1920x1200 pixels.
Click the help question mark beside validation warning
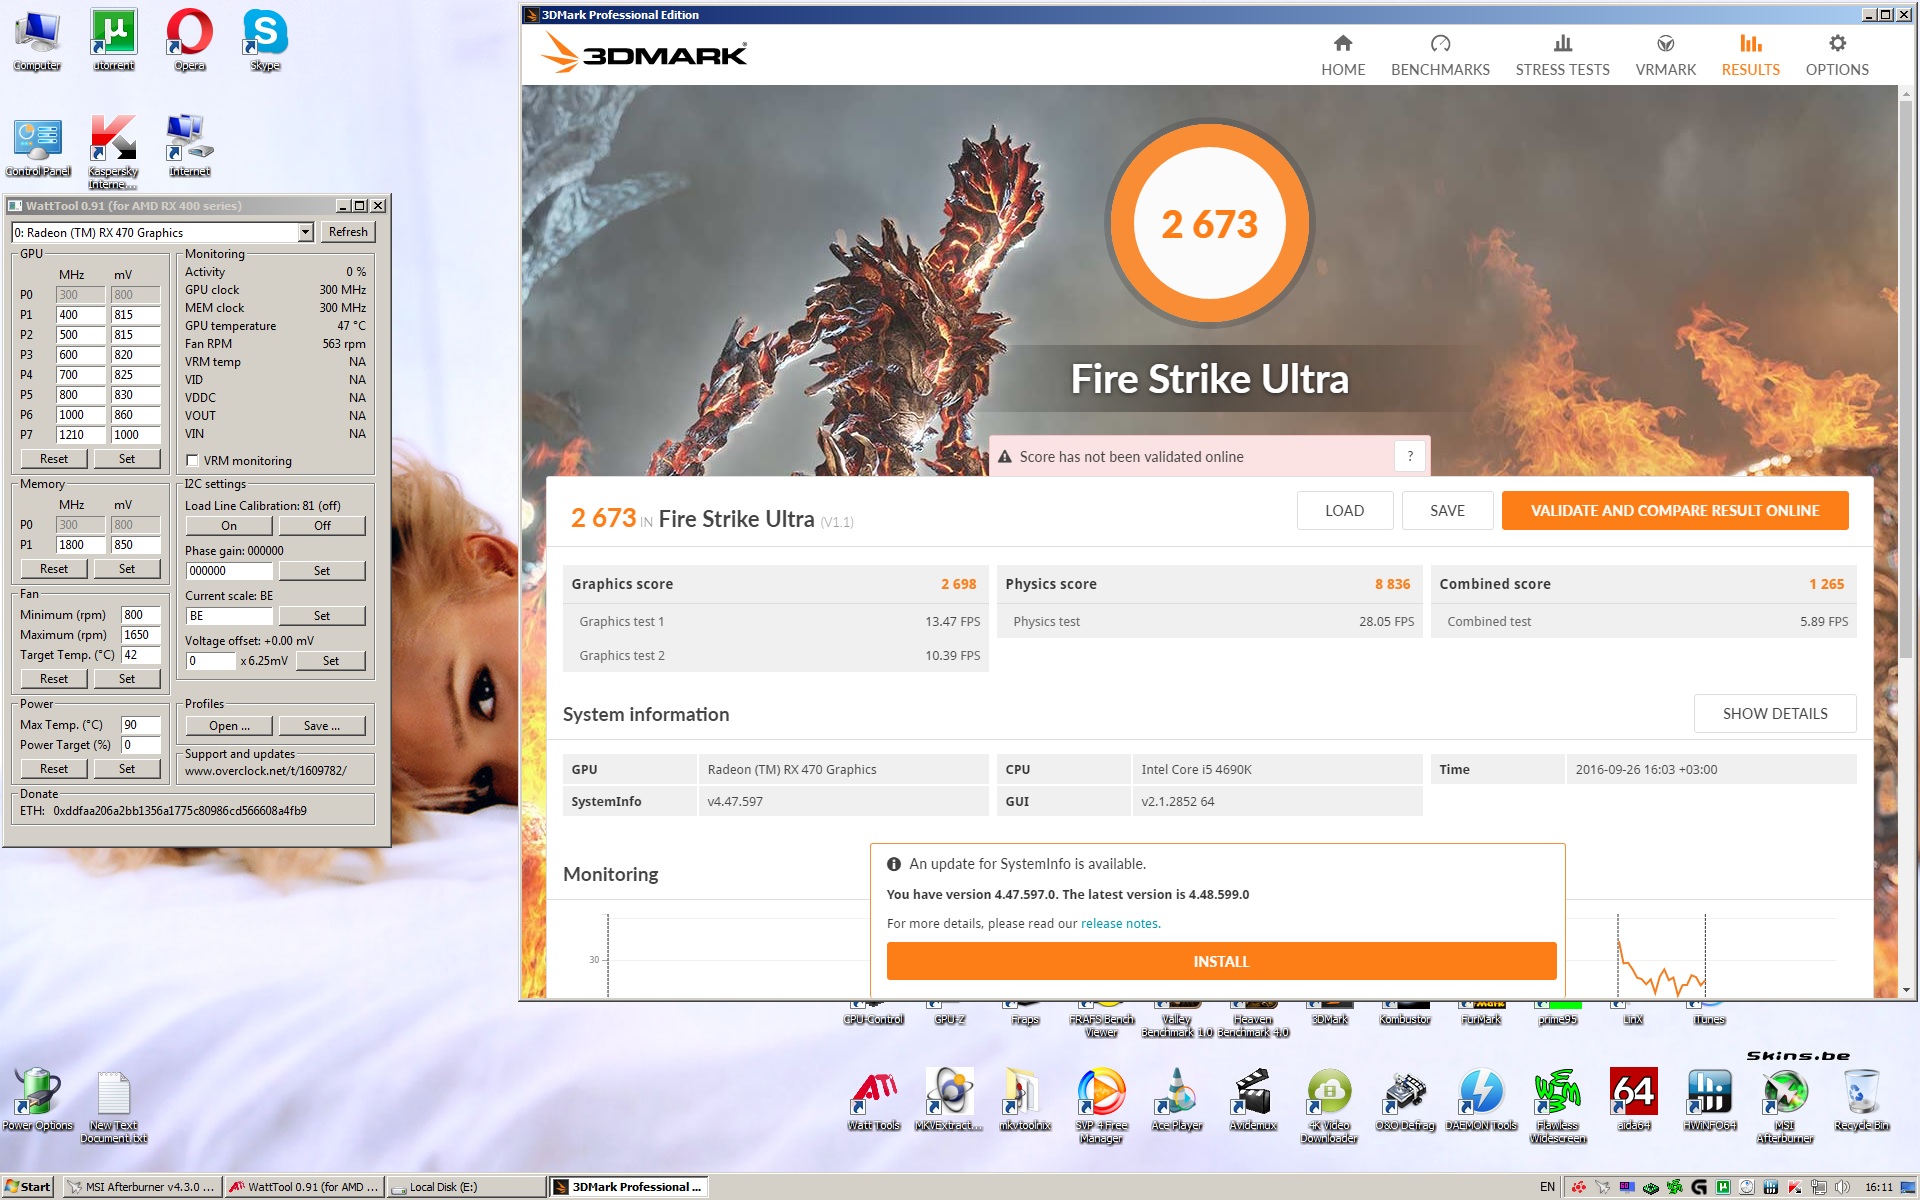[x=1410, y=456]
